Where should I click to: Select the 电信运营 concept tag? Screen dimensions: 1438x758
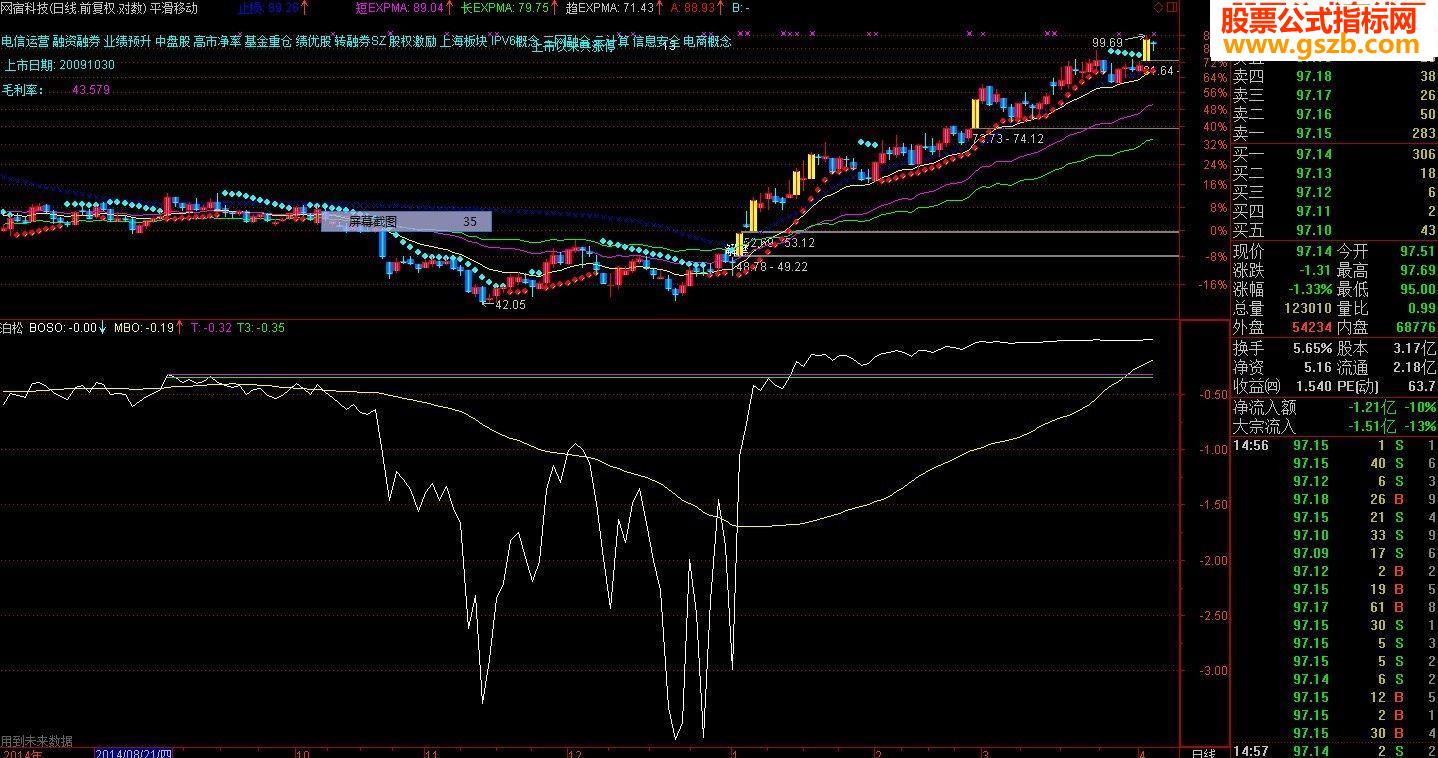tap(25, 42)
